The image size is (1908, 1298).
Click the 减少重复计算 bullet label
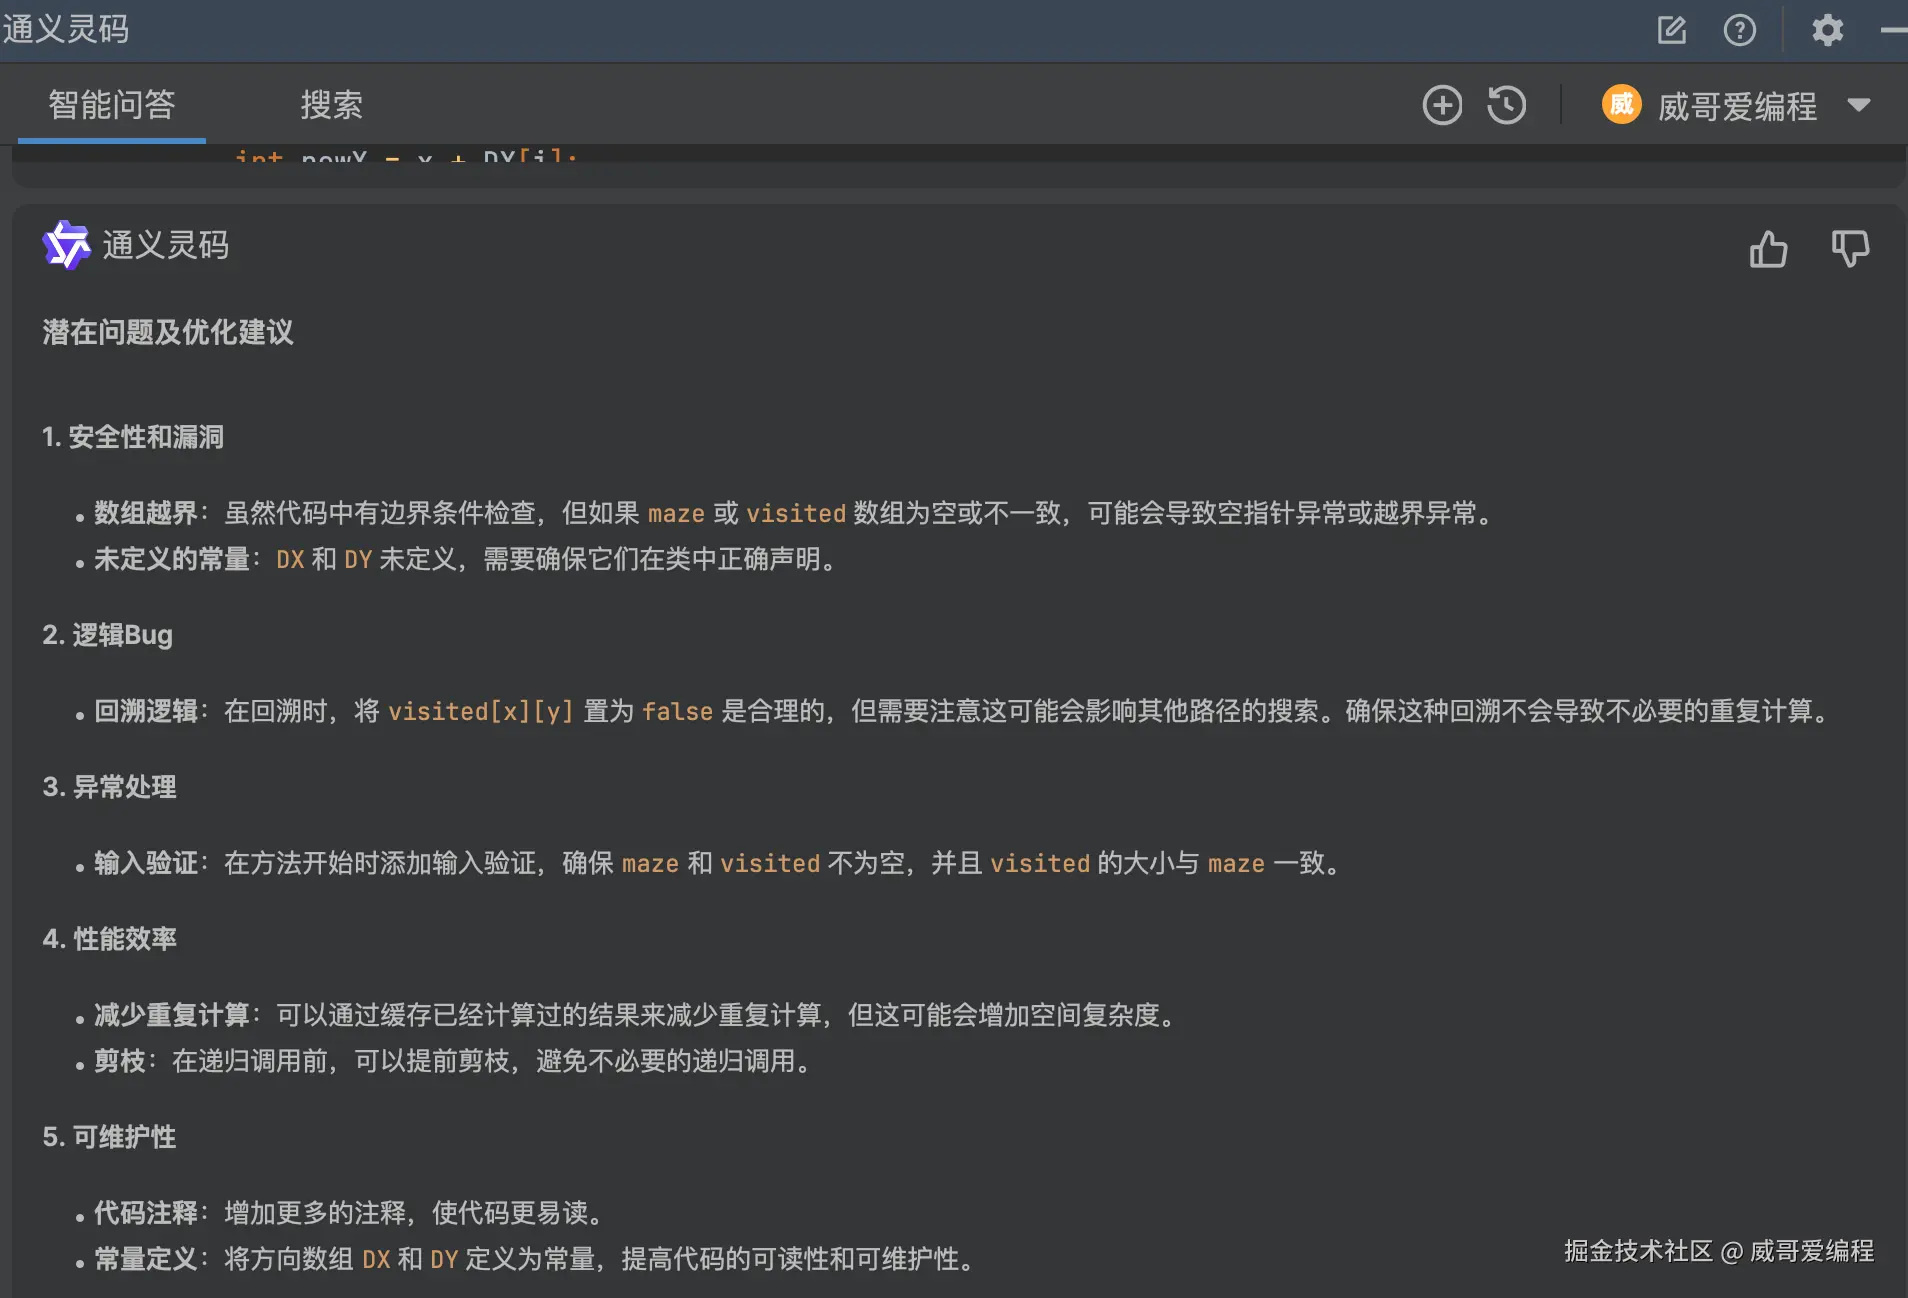click(172, 1015)
